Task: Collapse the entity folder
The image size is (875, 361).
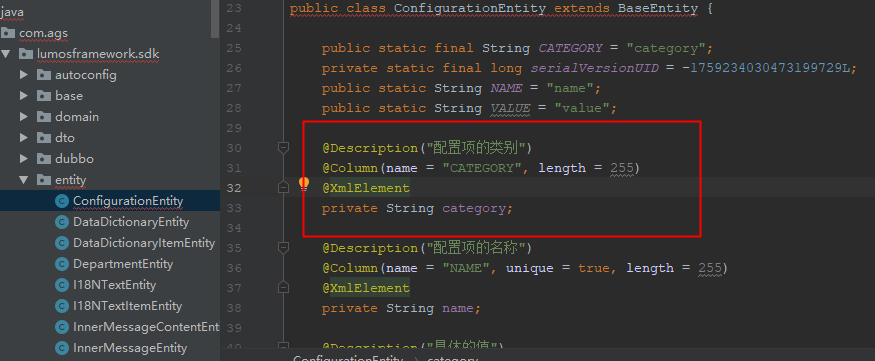Action: click(x=23, y=180)
